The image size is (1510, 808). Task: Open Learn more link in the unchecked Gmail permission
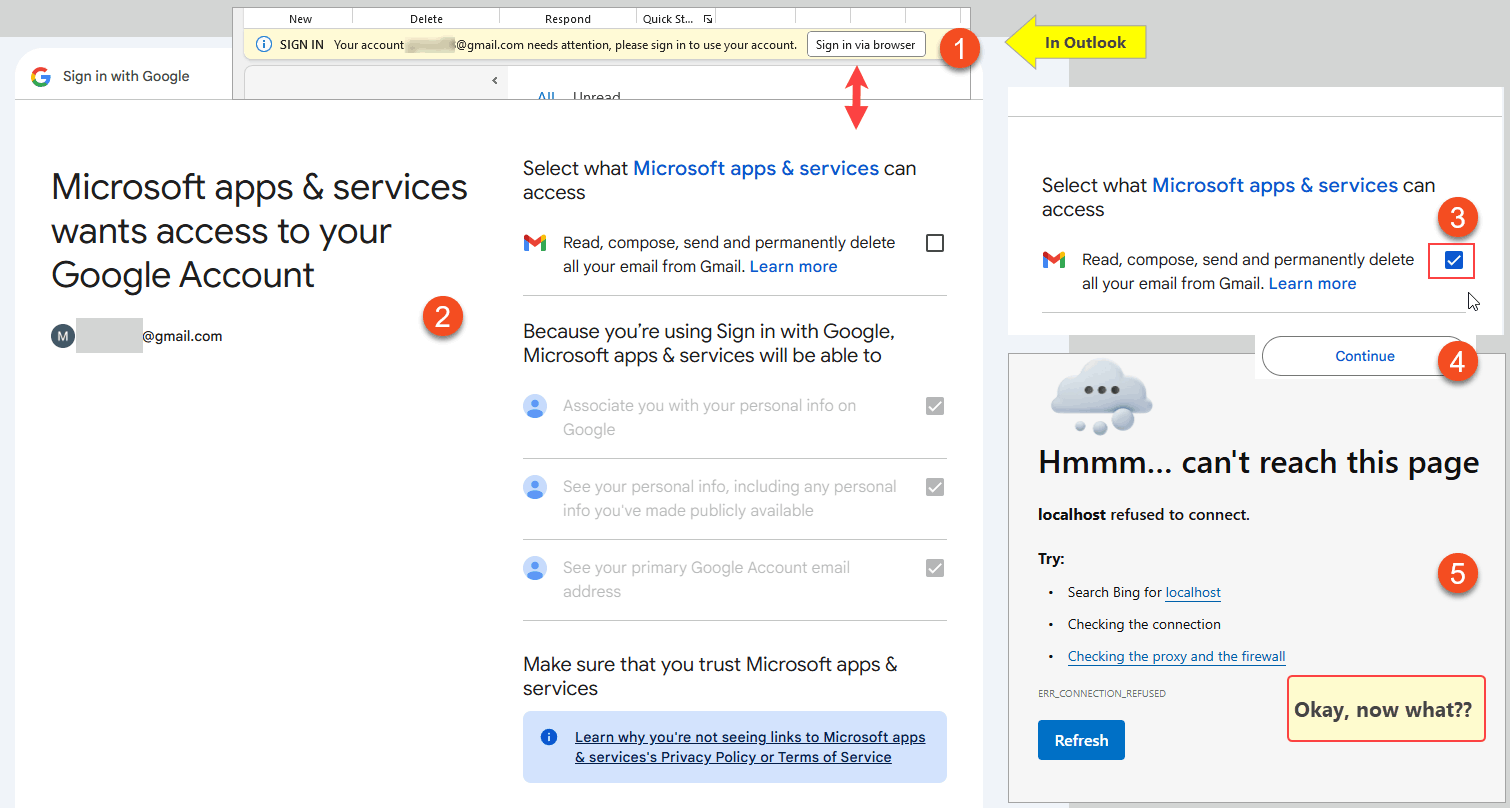pos(793,267)
